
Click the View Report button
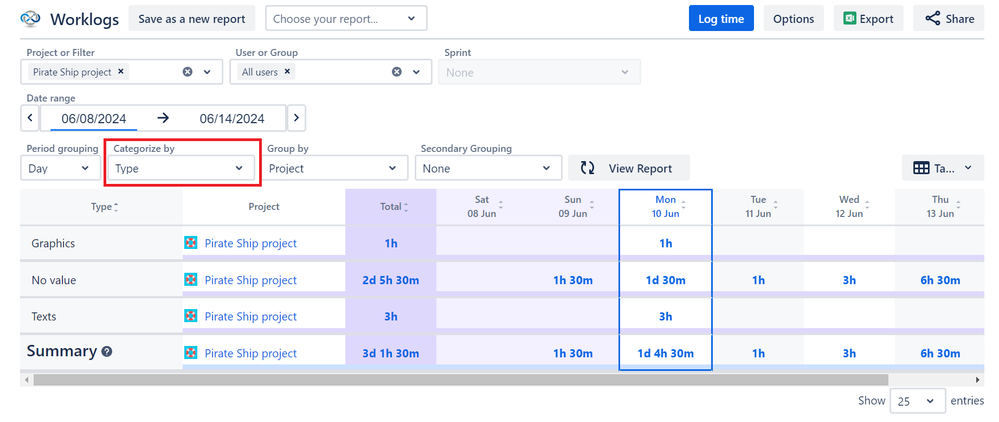click(x=628, y=169)
